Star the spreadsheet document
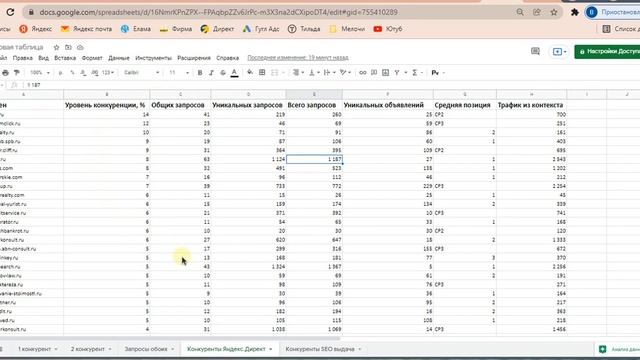The image size is (640, 360). pos(56,47)
